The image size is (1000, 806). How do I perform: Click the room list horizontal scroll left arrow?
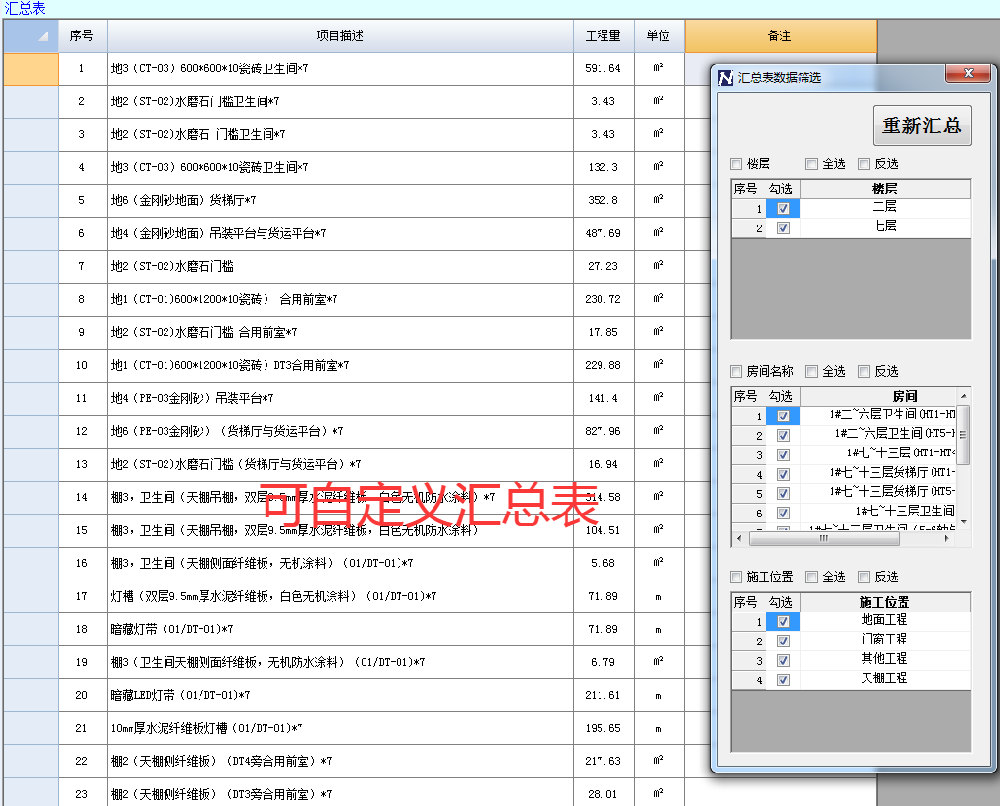[x=739, y=539]
